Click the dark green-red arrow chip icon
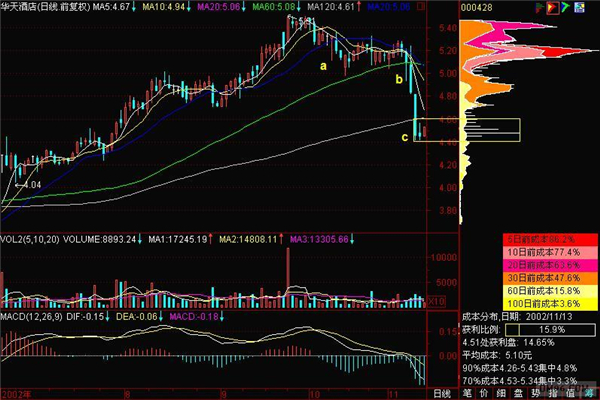The width and height of the screenshot is (600, 400). (x=539, y=7)
